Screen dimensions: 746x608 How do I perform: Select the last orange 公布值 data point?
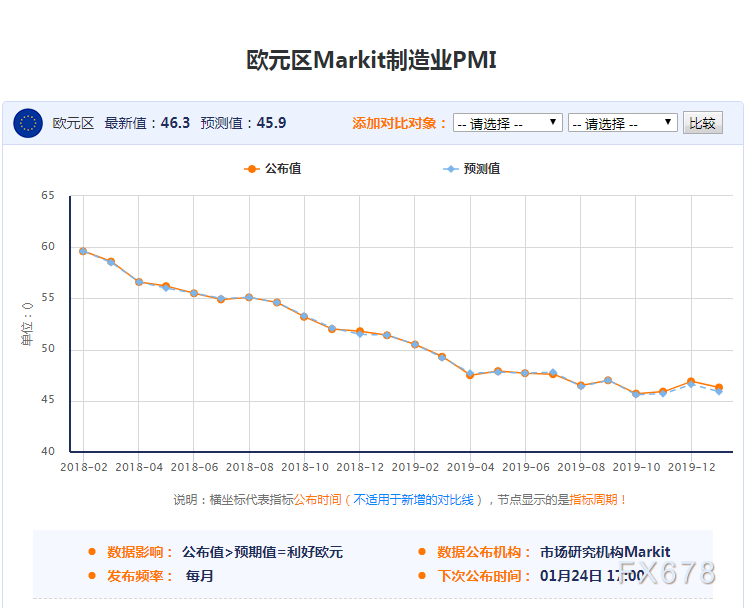click(x=719, y=387)
